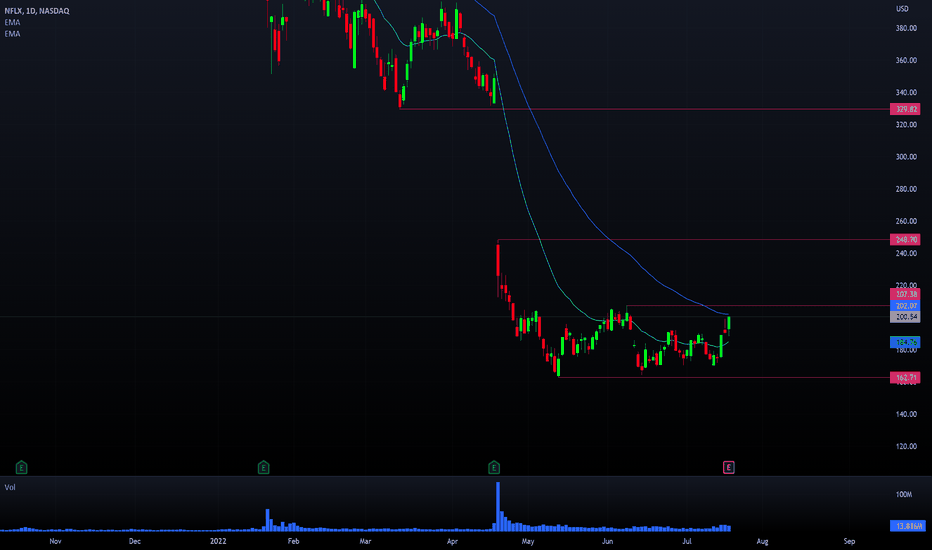Click the 120.00 price scale label
The image size is (932, 550).
906,447
